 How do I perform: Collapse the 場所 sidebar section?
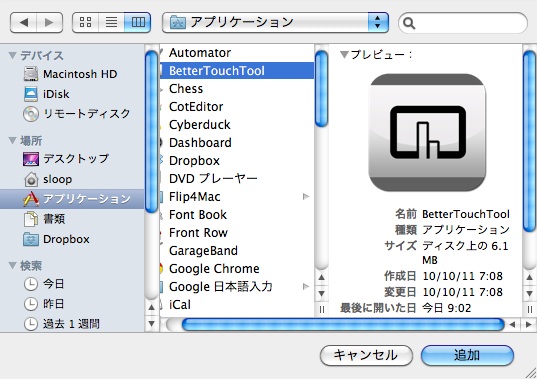(x=13, y=140)
